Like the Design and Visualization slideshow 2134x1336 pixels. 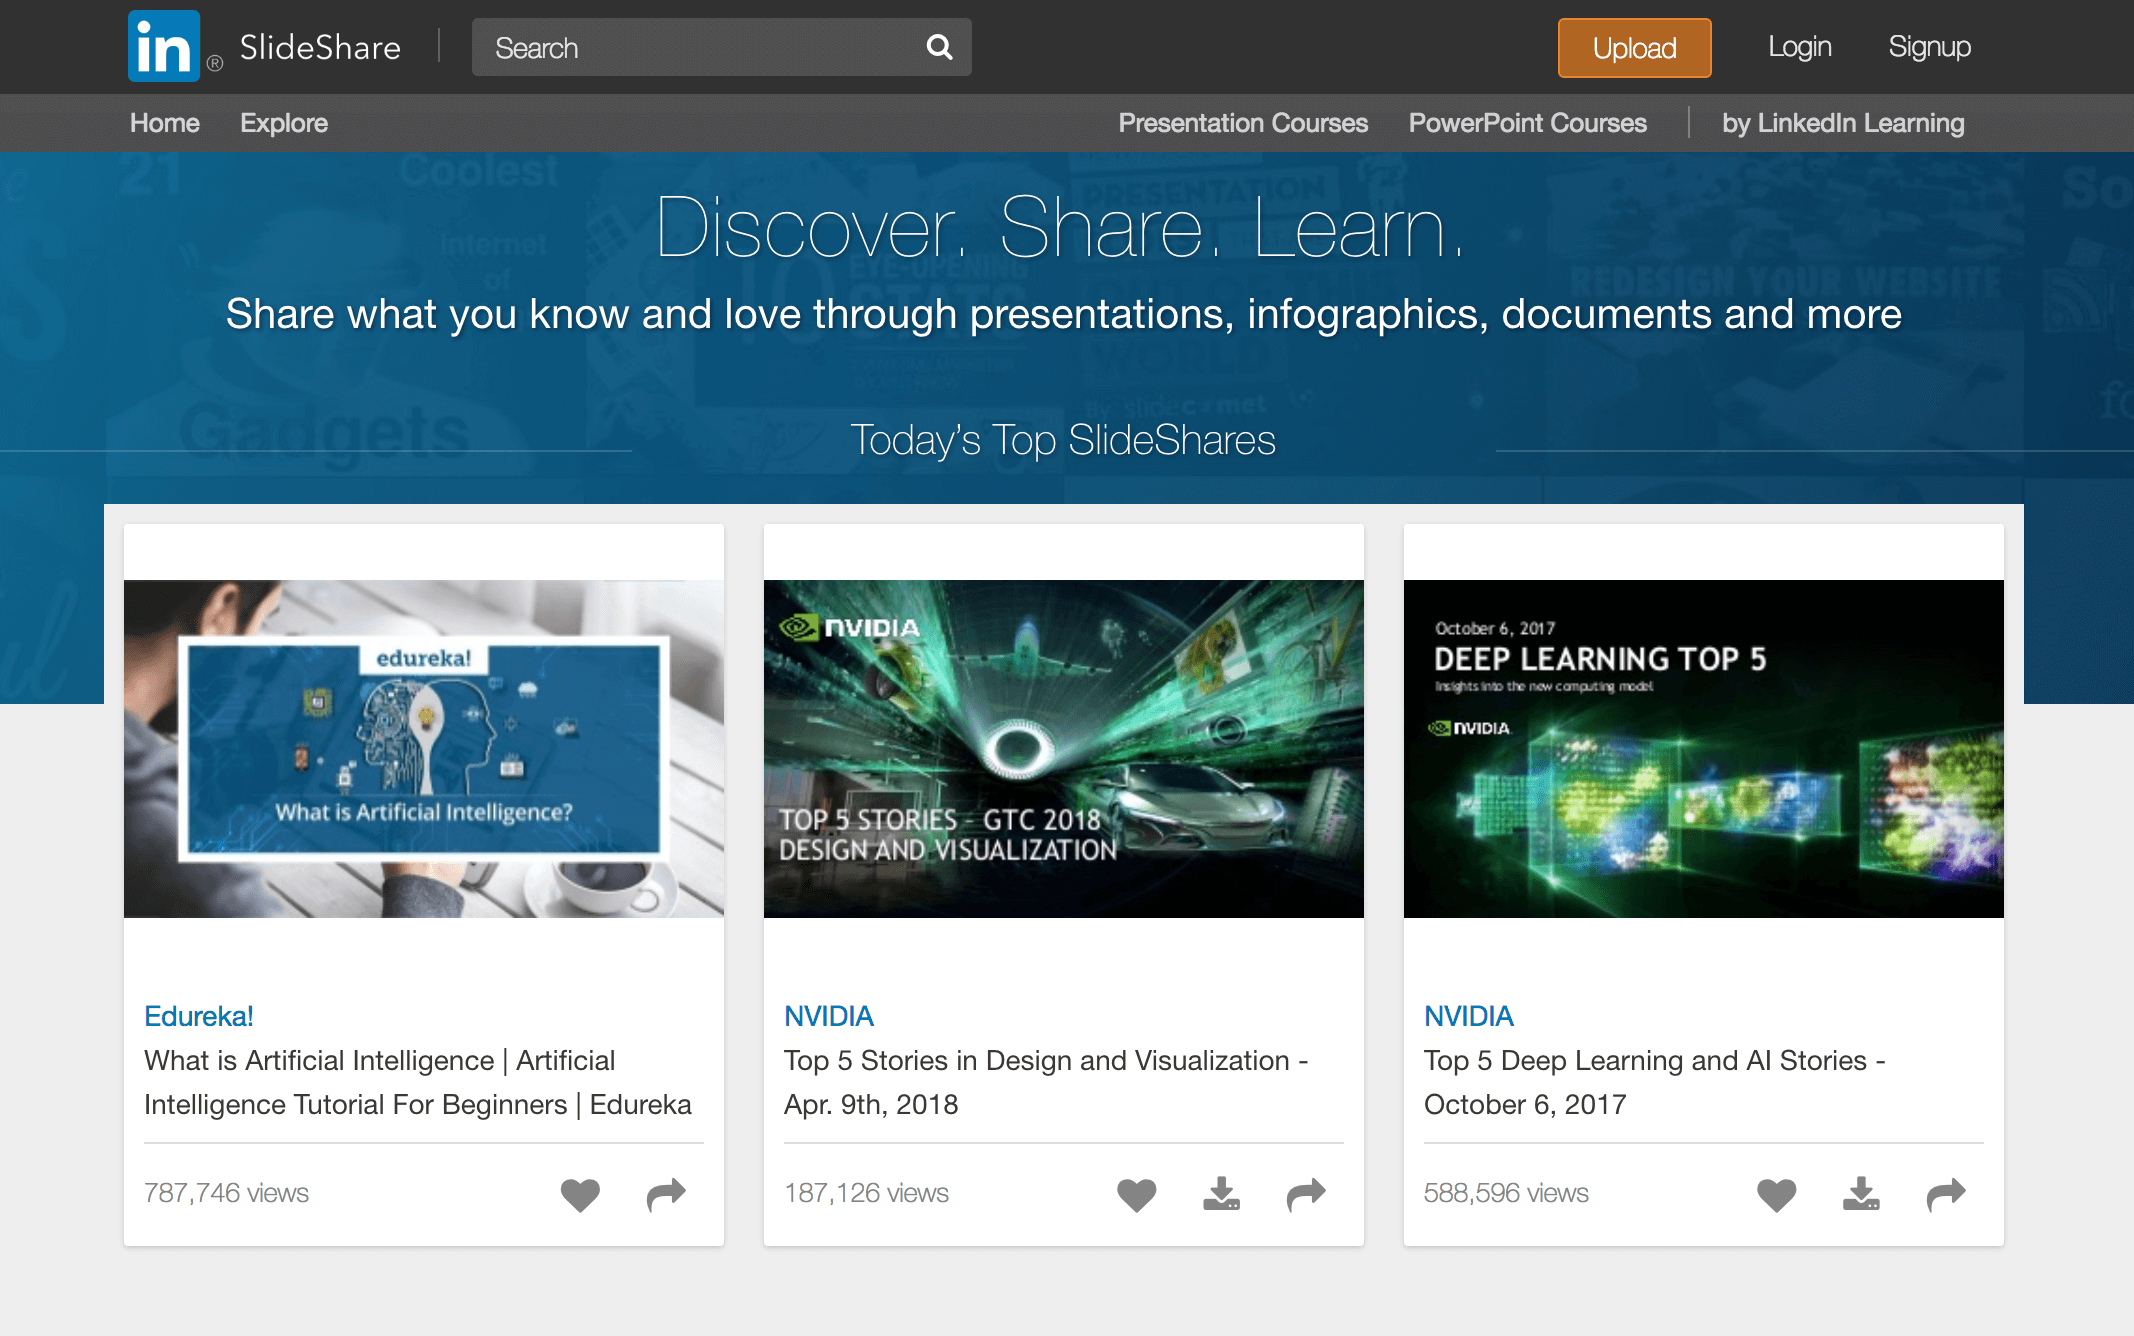[x=1136, y=1194]
